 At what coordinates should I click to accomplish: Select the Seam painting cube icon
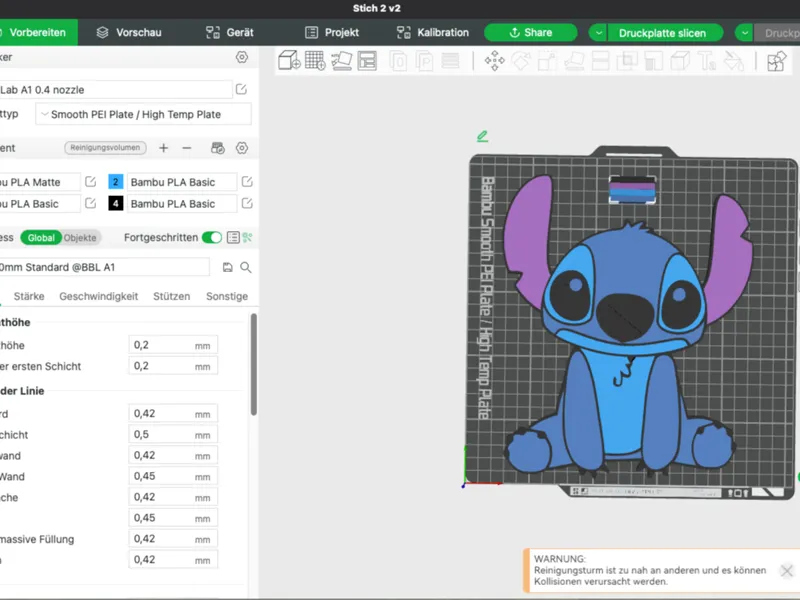[x=680, y=61]
